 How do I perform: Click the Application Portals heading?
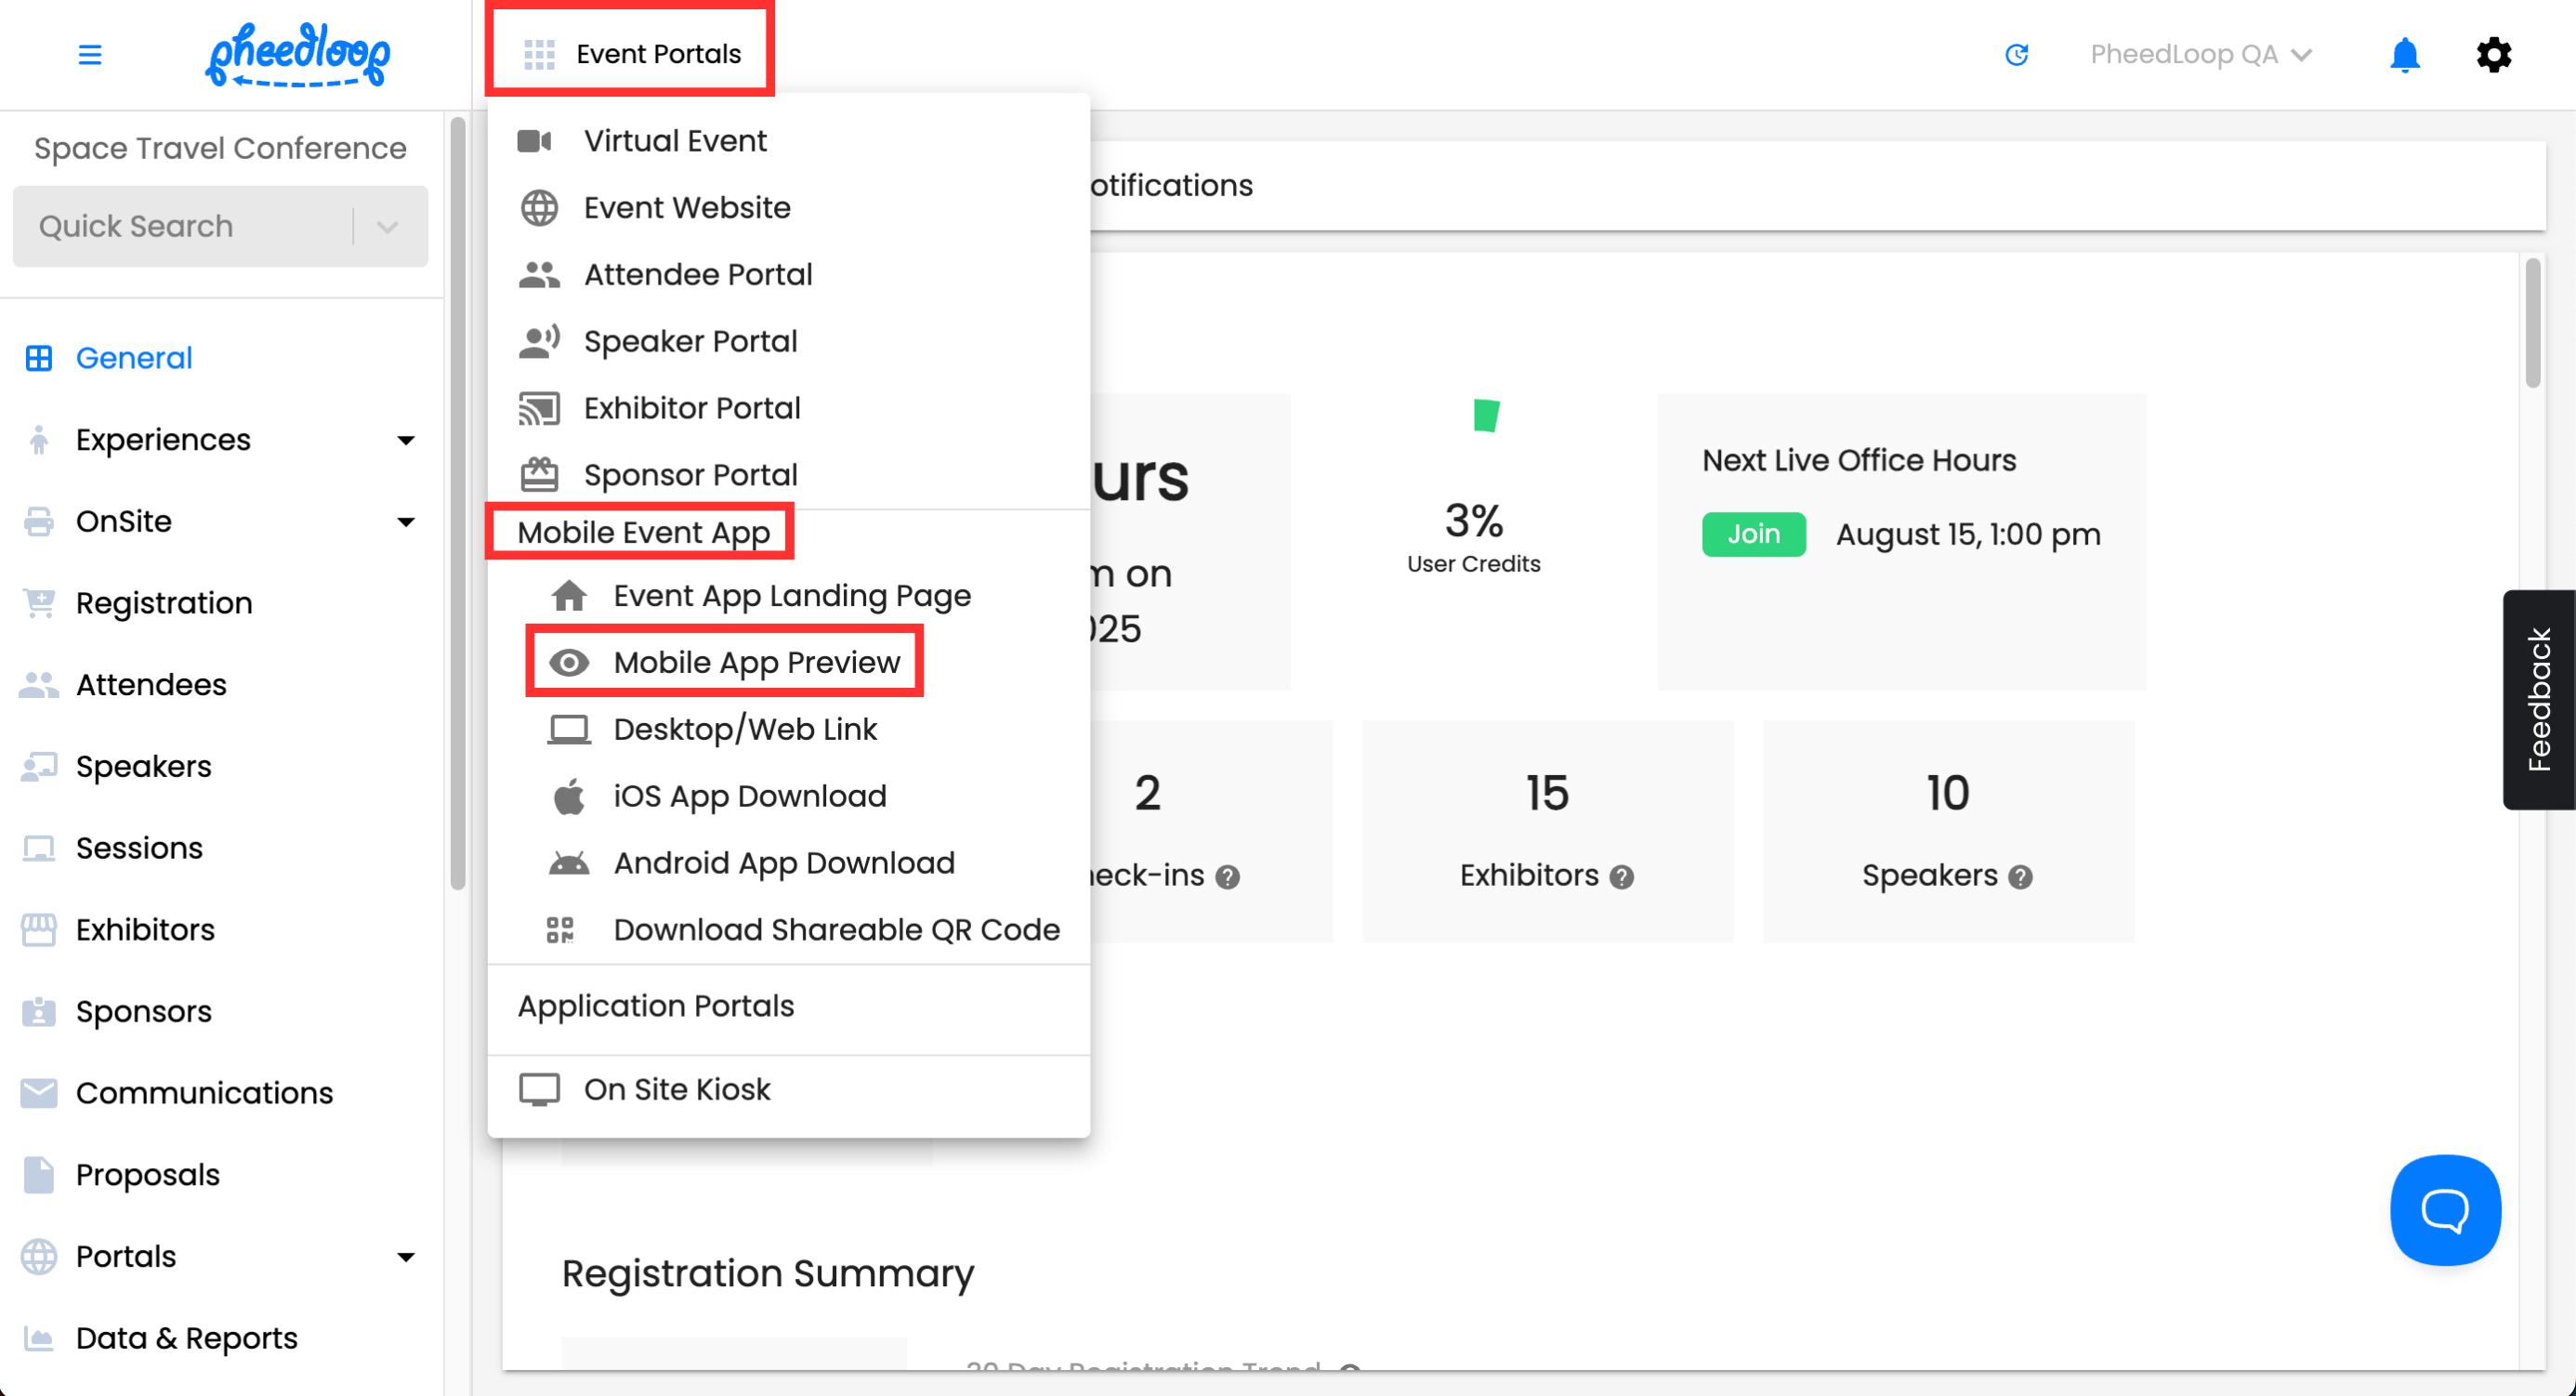pos(655,1006)
